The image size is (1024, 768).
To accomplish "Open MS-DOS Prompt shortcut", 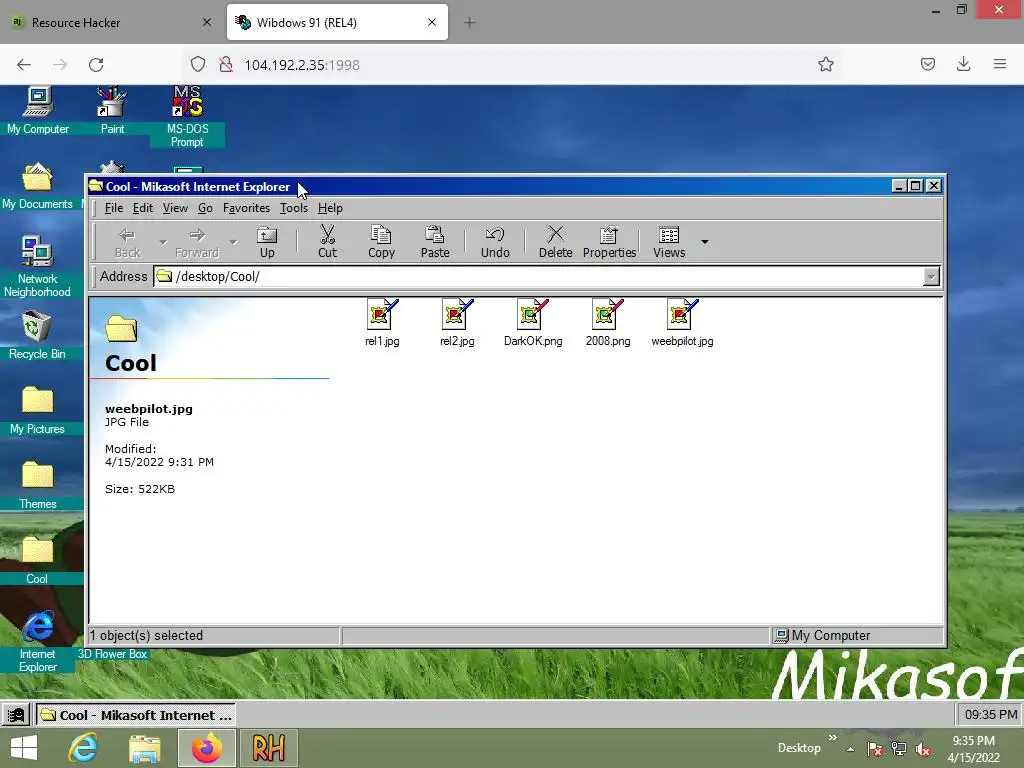I will pos(187,117).
